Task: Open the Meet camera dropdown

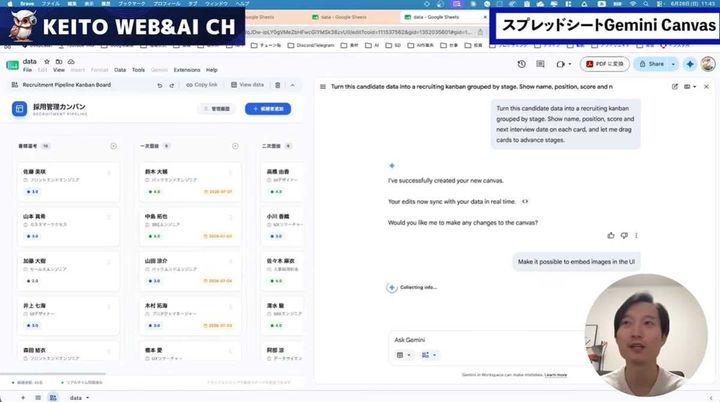Action: [x=563, y=64]
